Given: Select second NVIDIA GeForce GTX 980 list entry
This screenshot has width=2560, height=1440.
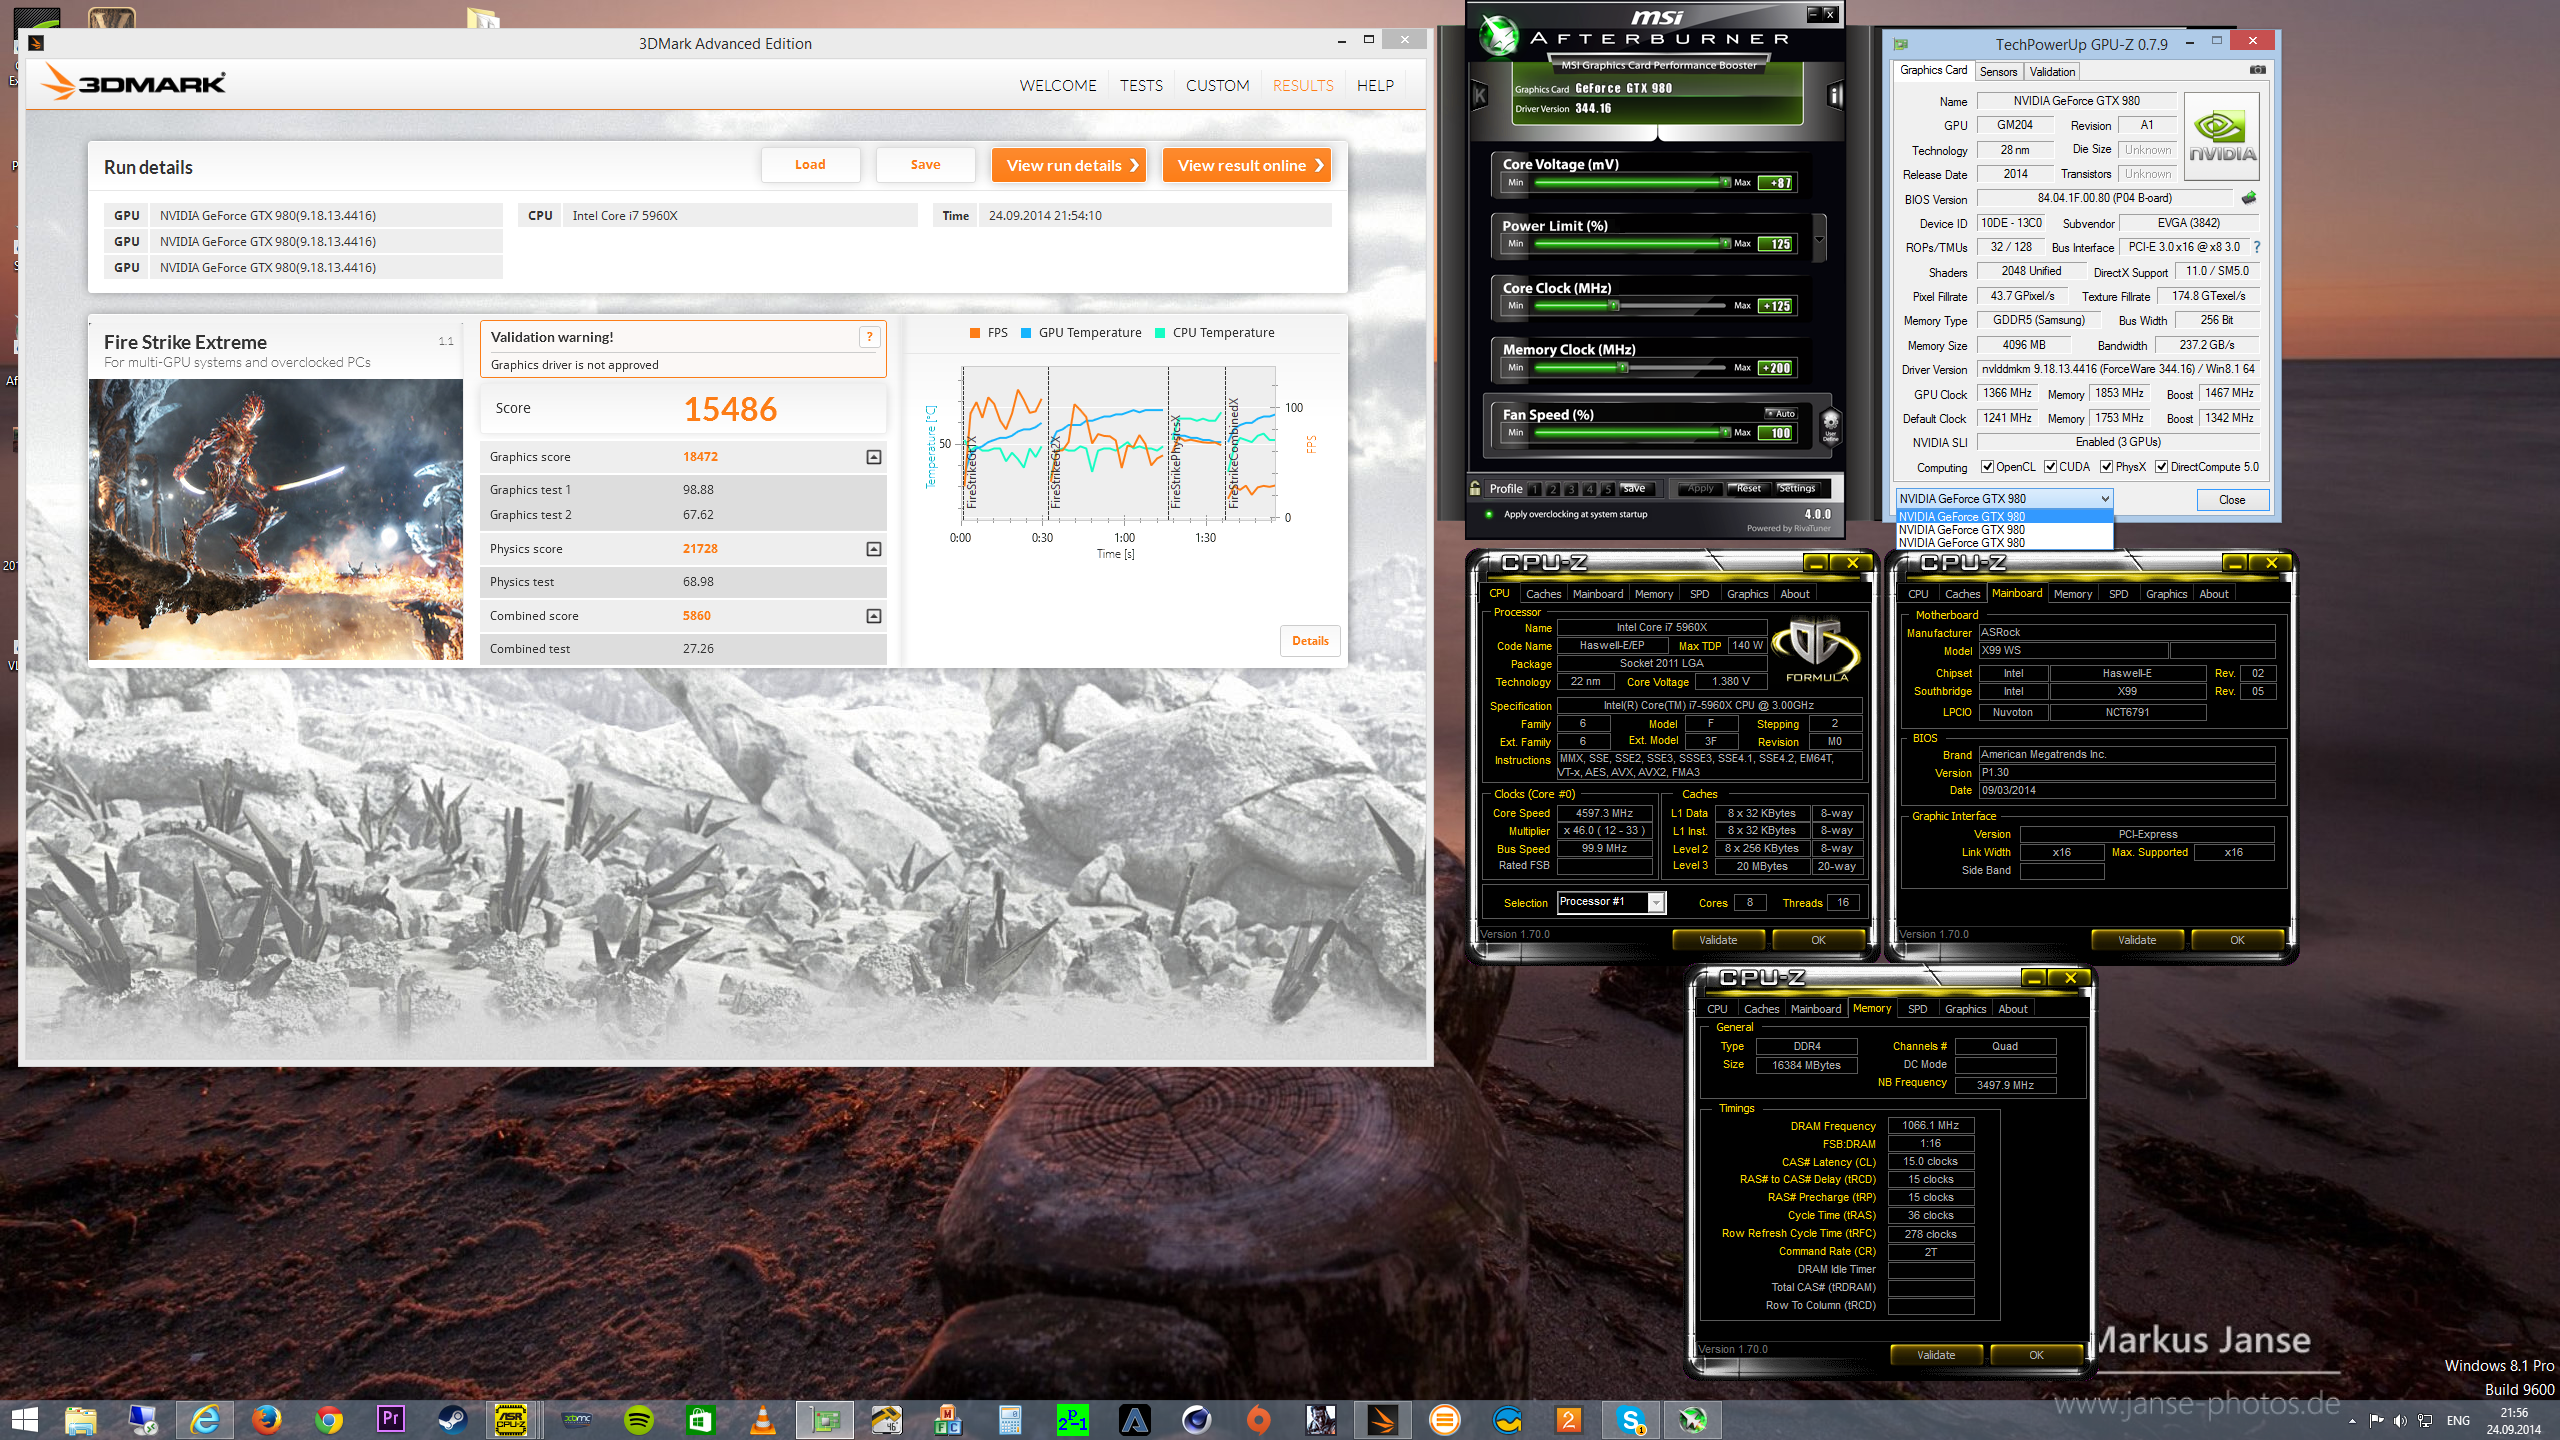Looking at the screenshot, I should (2003, 530).
